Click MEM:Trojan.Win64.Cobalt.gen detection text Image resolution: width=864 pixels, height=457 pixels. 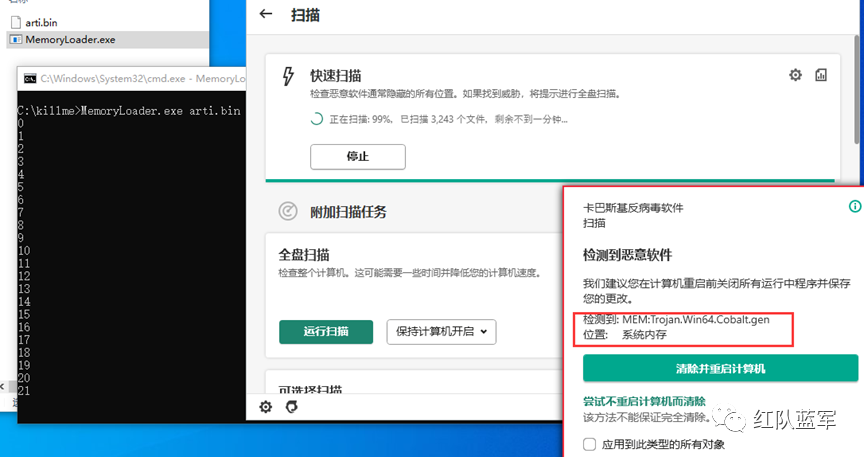tap(696, 320)
